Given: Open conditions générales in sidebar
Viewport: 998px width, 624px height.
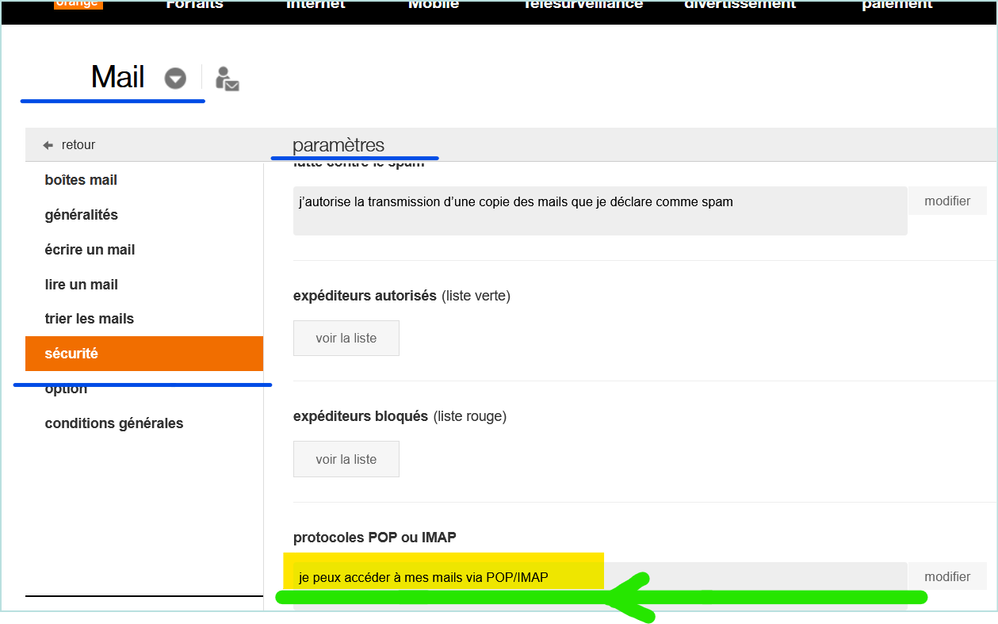Looking at the screenshot, I should click(x=114, y=423).
